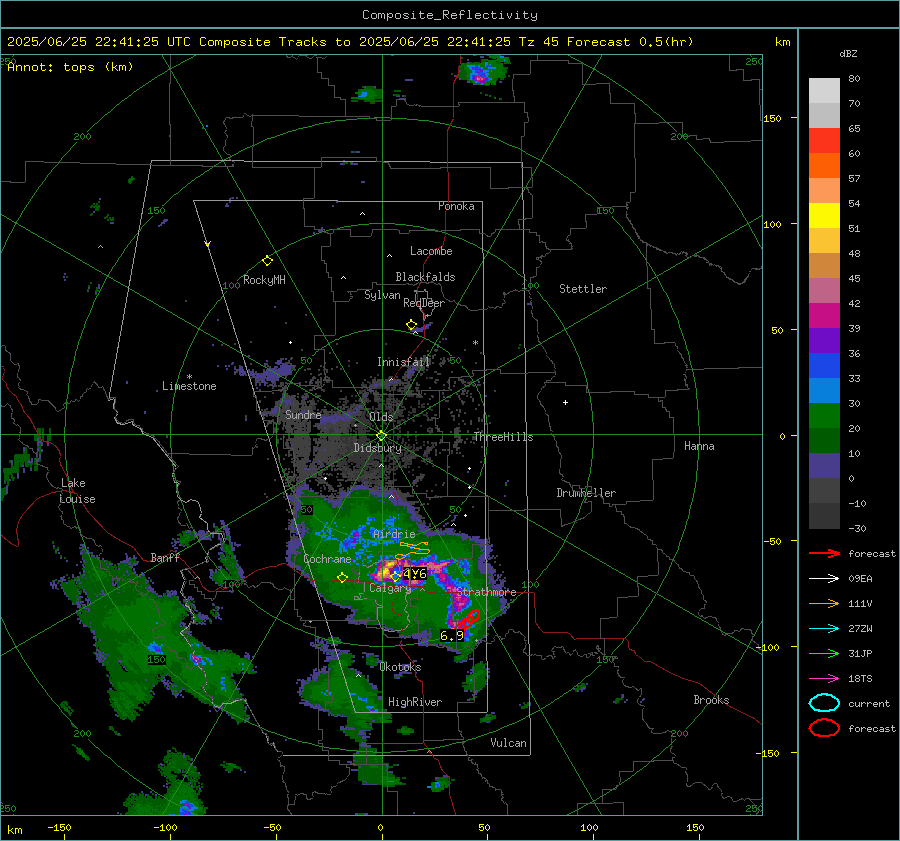
Task: Click the 6.9 km storm top label
Action: click(x=452, y=635)
